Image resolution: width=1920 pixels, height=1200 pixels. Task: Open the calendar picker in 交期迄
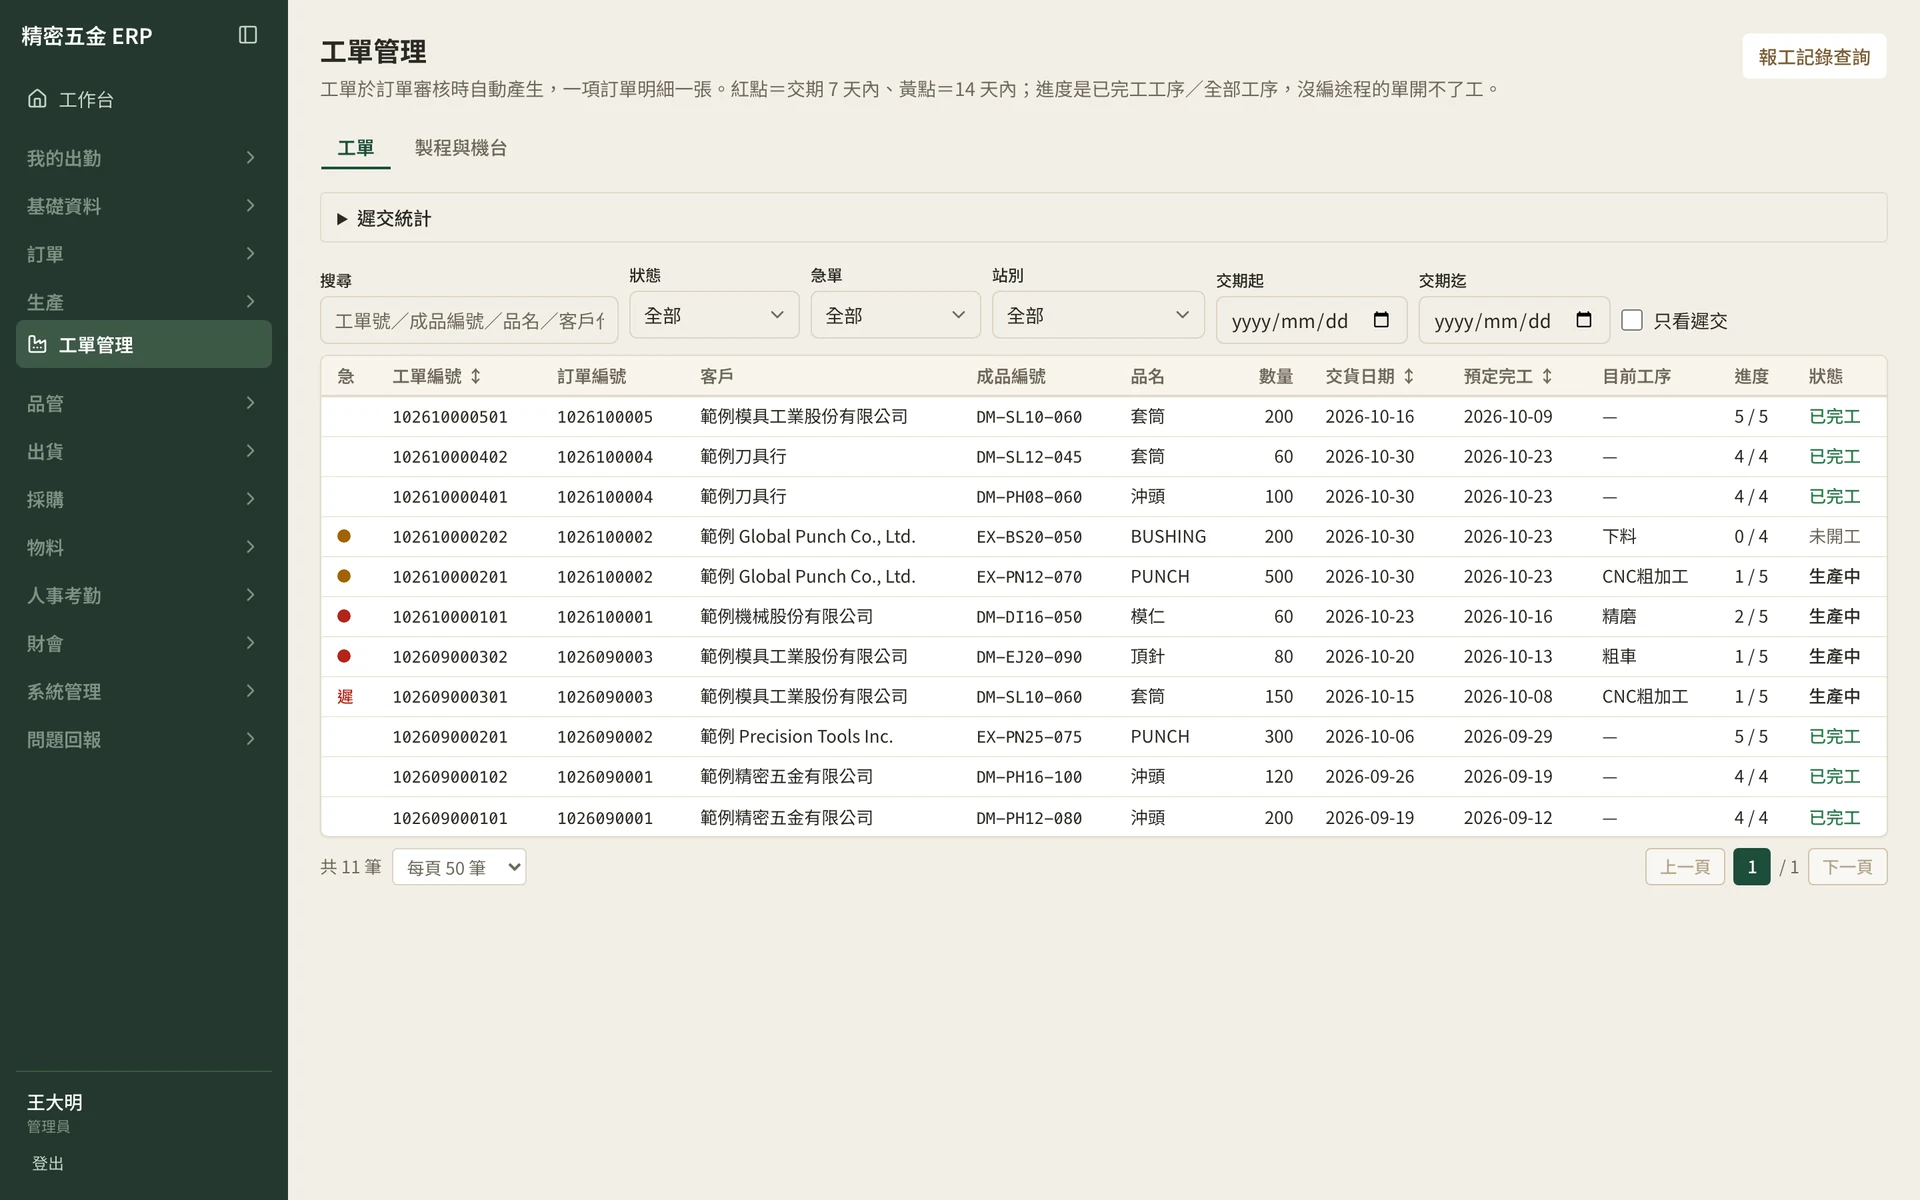click(1583, 320)
